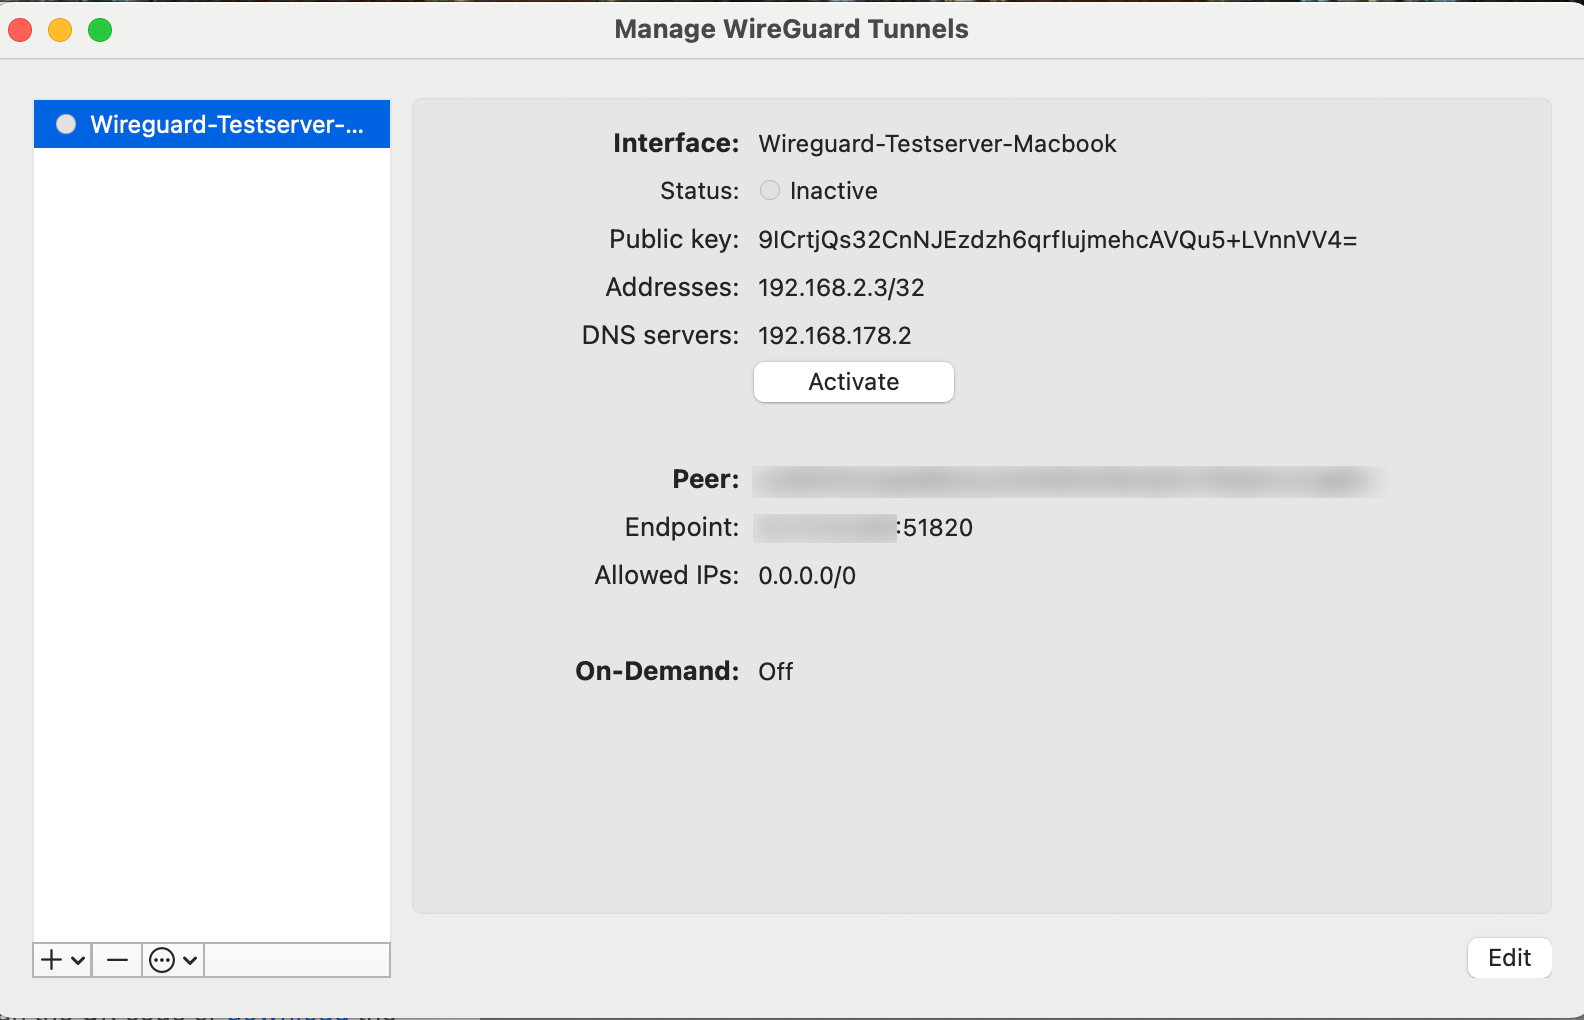Expand the chevron next to plus icon
1584x1020 pixels.
coord(78,960)
